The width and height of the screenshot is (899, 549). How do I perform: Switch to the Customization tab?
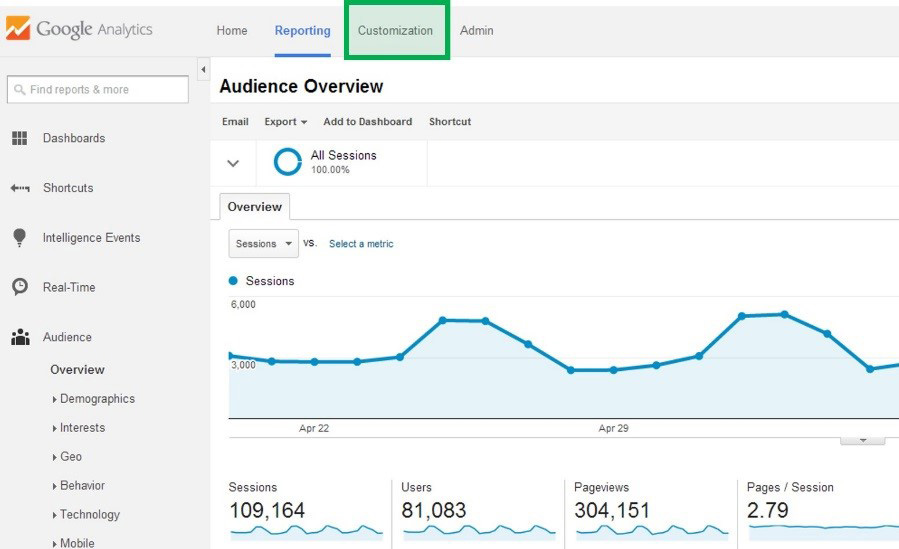396,31
